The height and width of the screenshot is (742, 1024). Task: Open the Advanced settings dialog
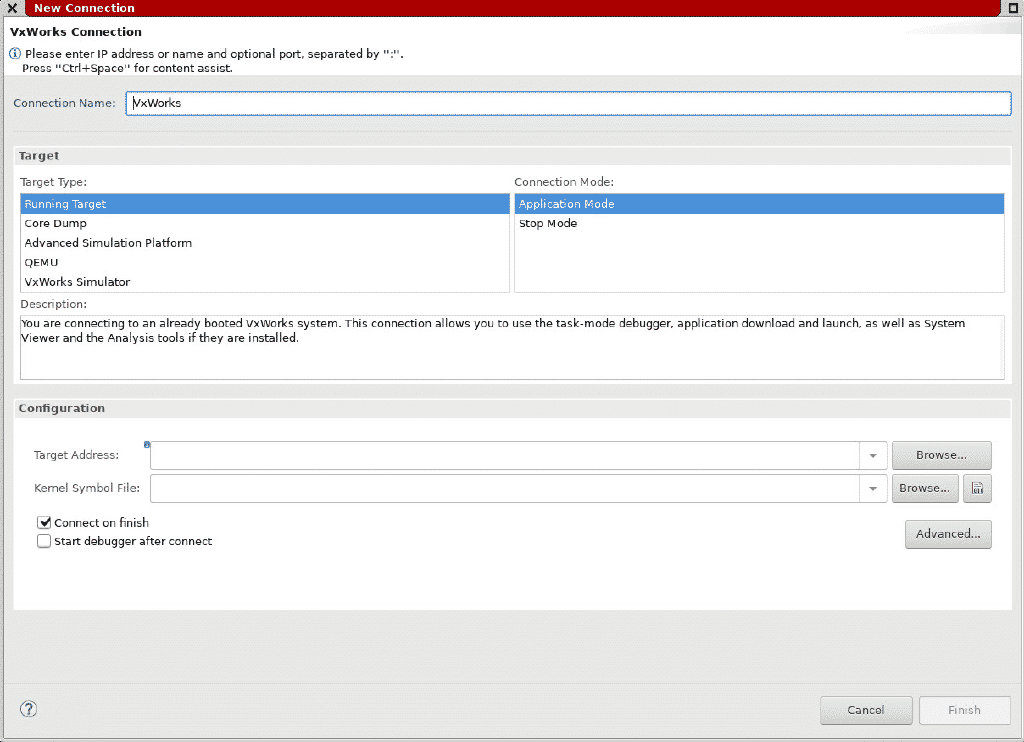click(x=947, y=534)
